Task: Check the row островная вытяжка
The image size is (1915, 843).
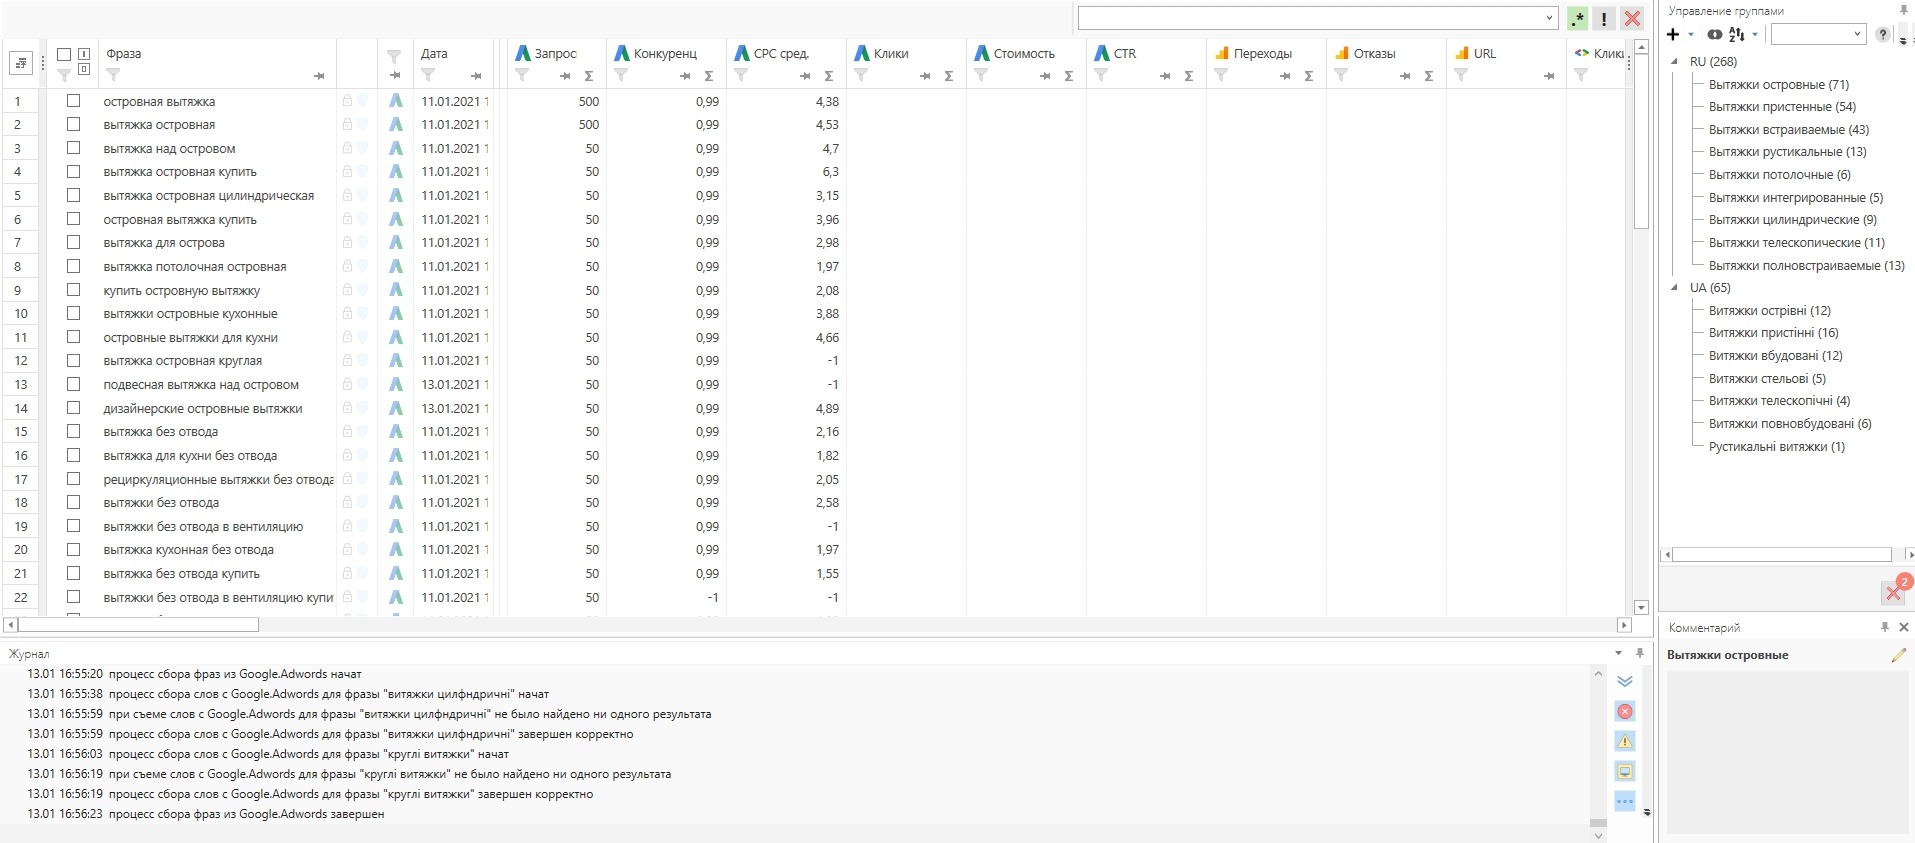Action: coord(73,100)
